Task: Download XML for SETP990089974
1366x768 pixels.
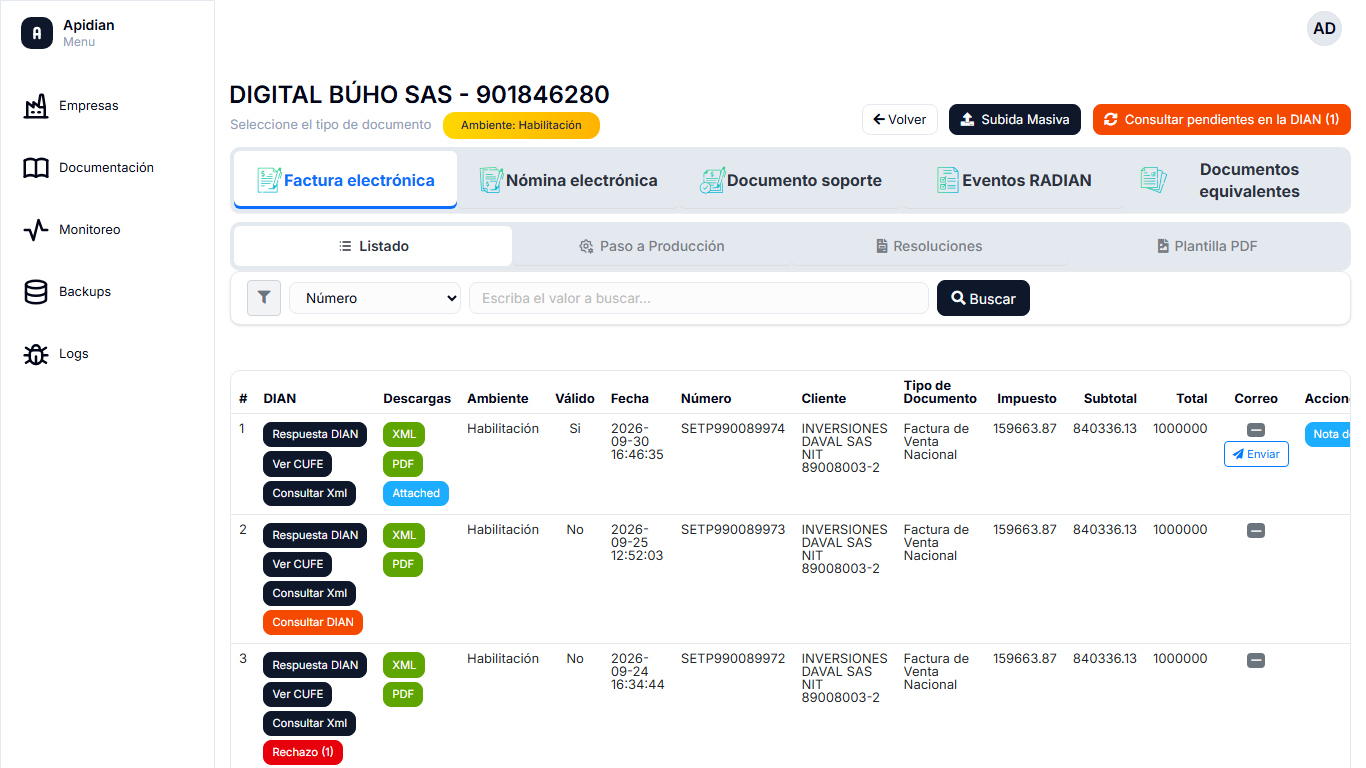Action: tap(404, 435)
